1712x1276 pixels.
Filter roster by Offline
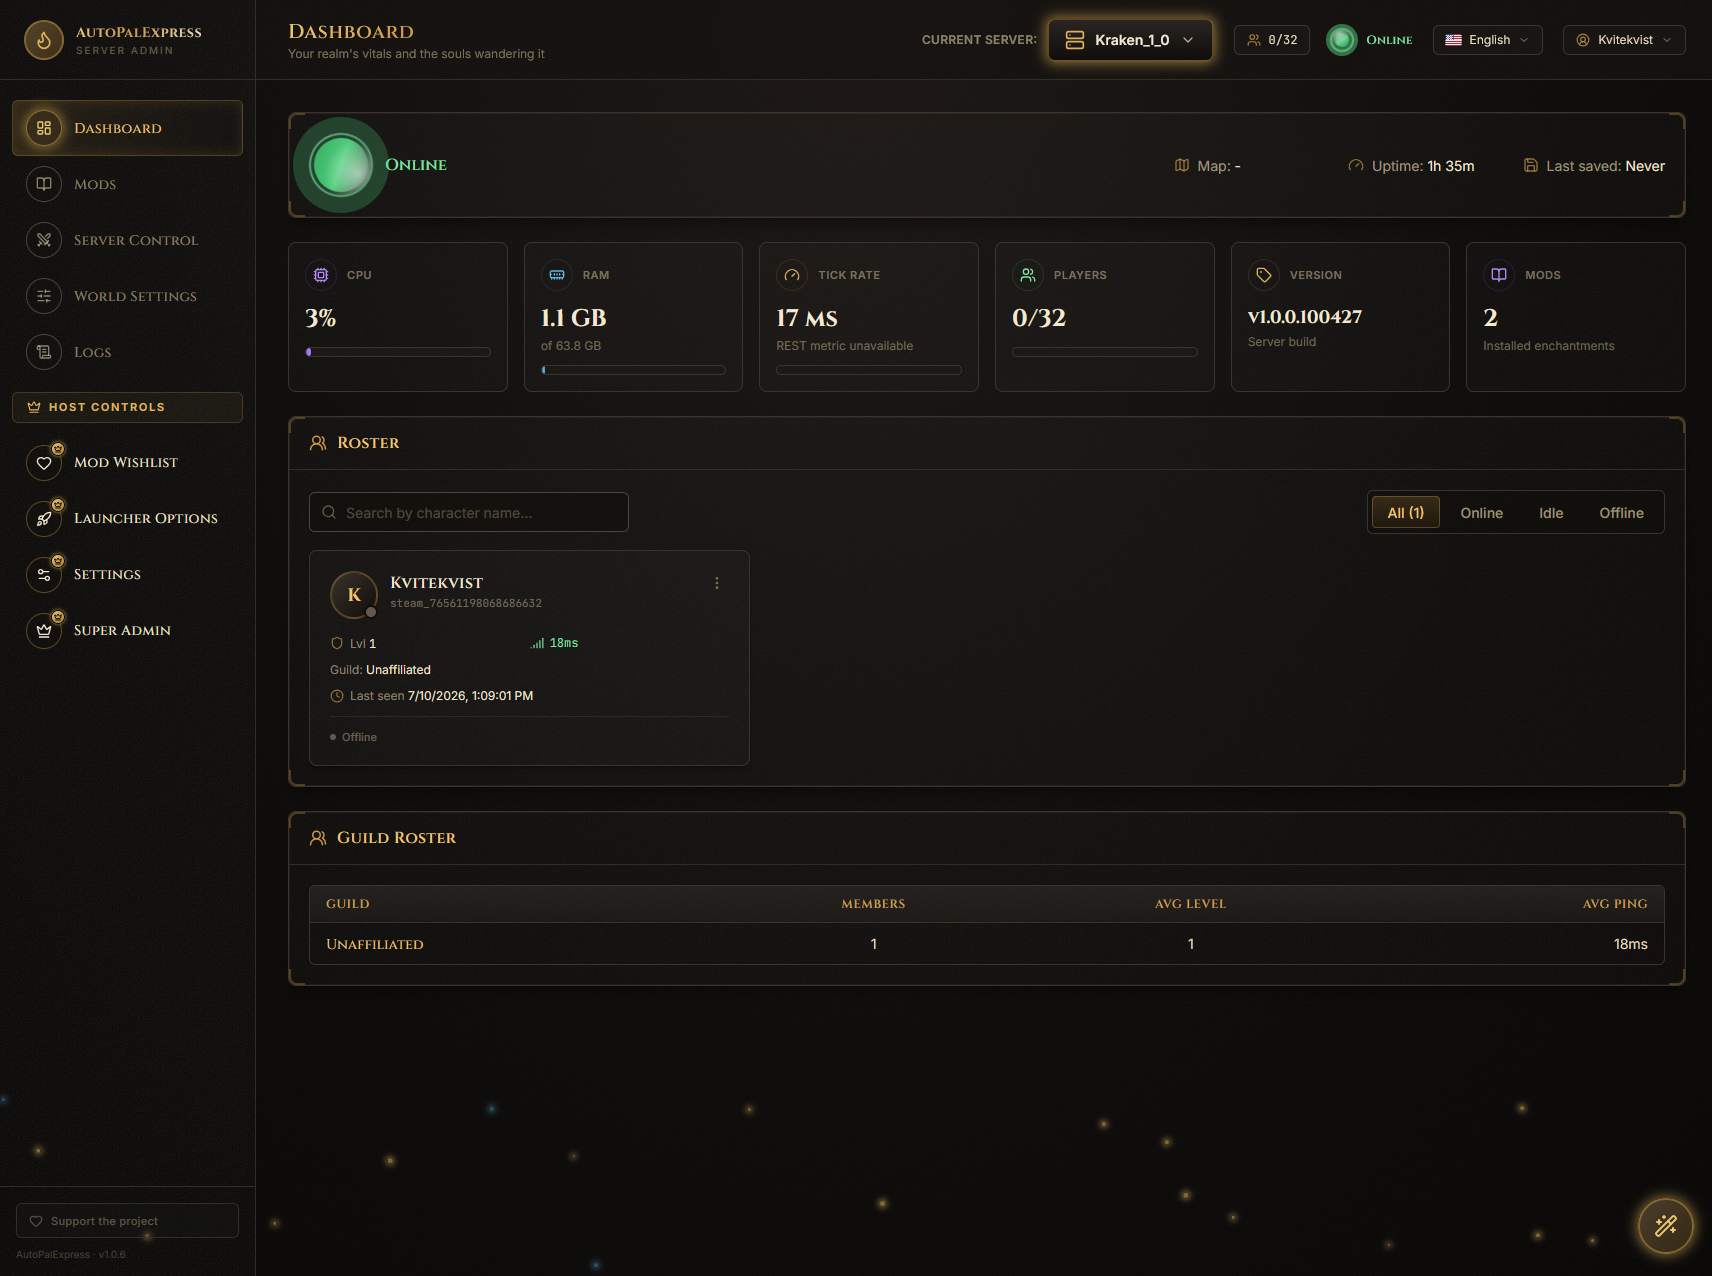pyautogui.click(x=1621, y=512)
